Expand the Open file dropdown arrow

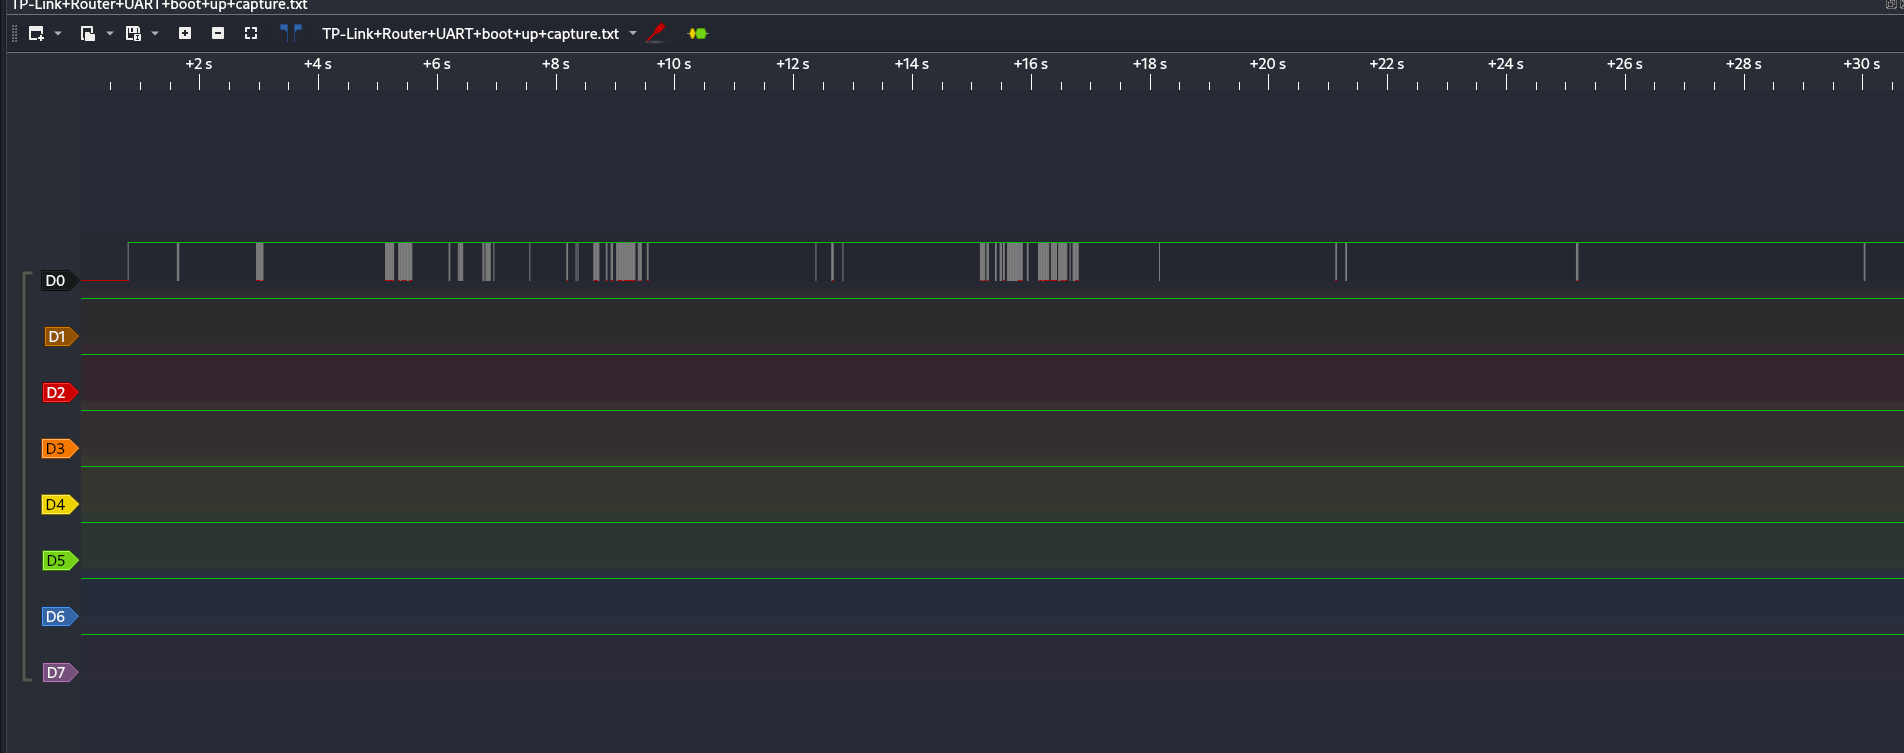coord(110,34)
